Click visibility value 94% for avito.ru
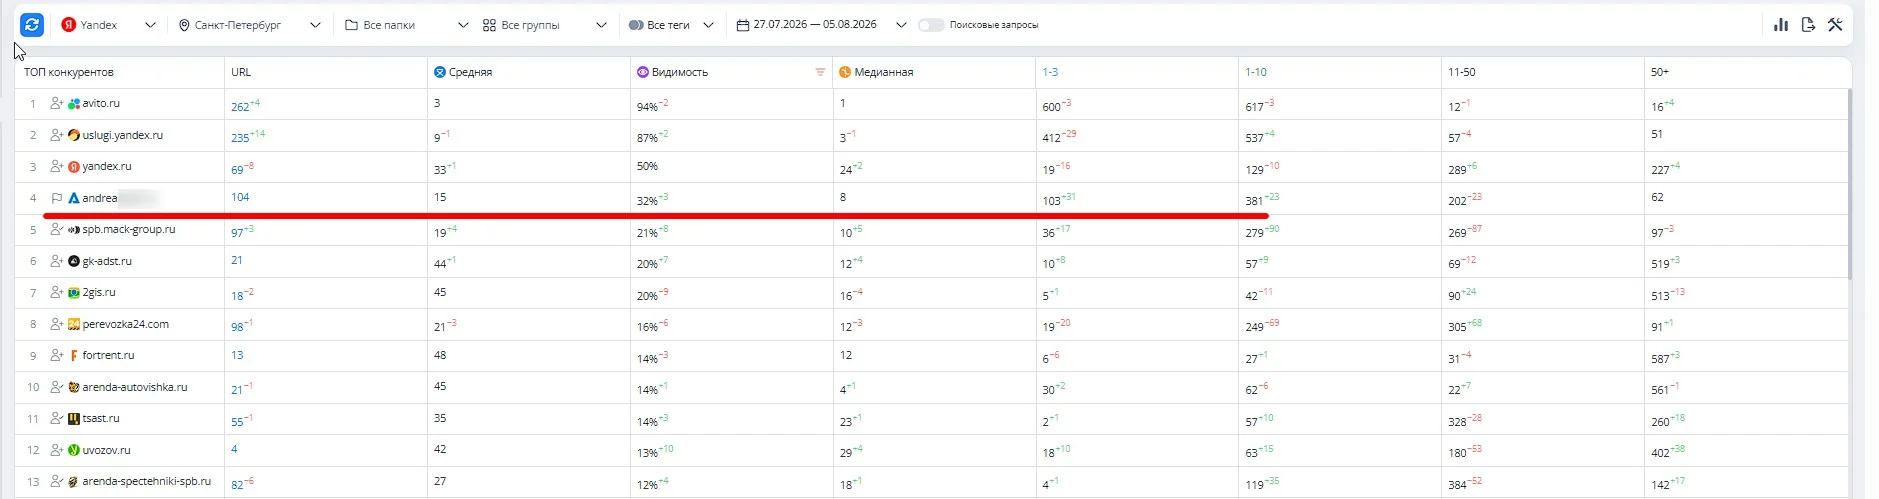Screen dimensions: 1879x499 point(647,106)
